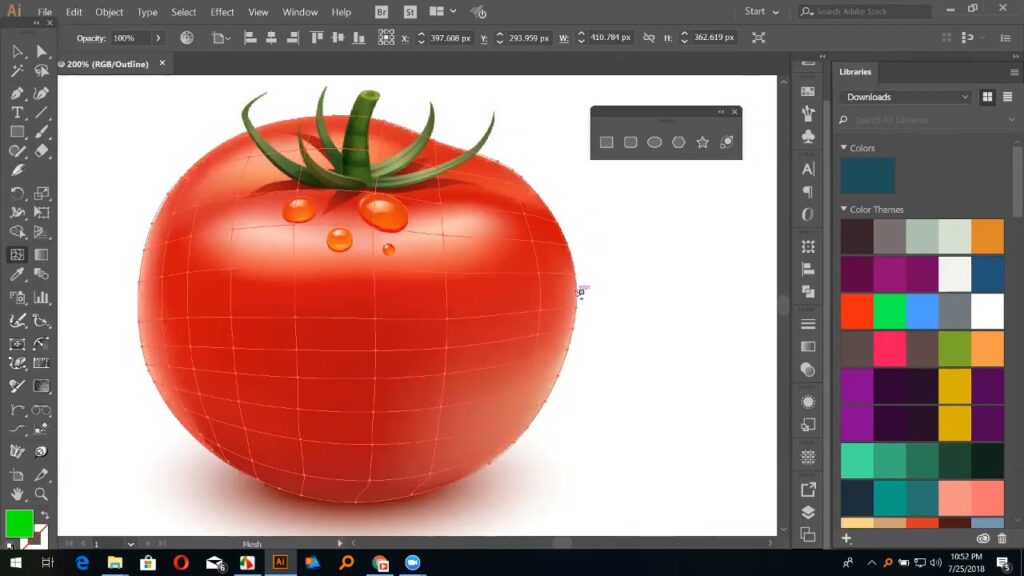Click Vertical Align Top icon
This screenshot has width=1024, height=576.
coord(317,38)
